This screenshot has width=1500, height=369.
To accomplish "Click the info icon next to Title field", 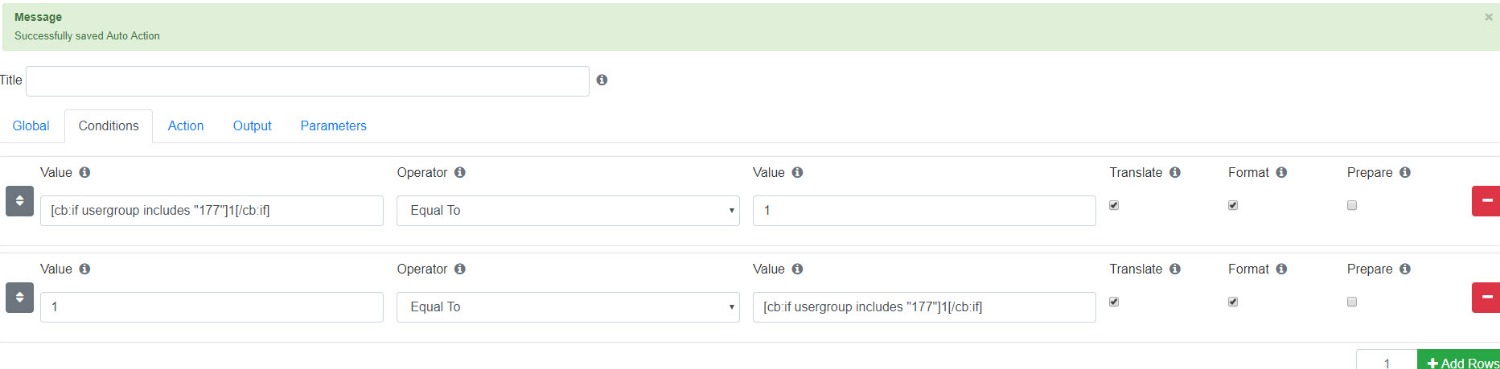I will coord(602,80).
